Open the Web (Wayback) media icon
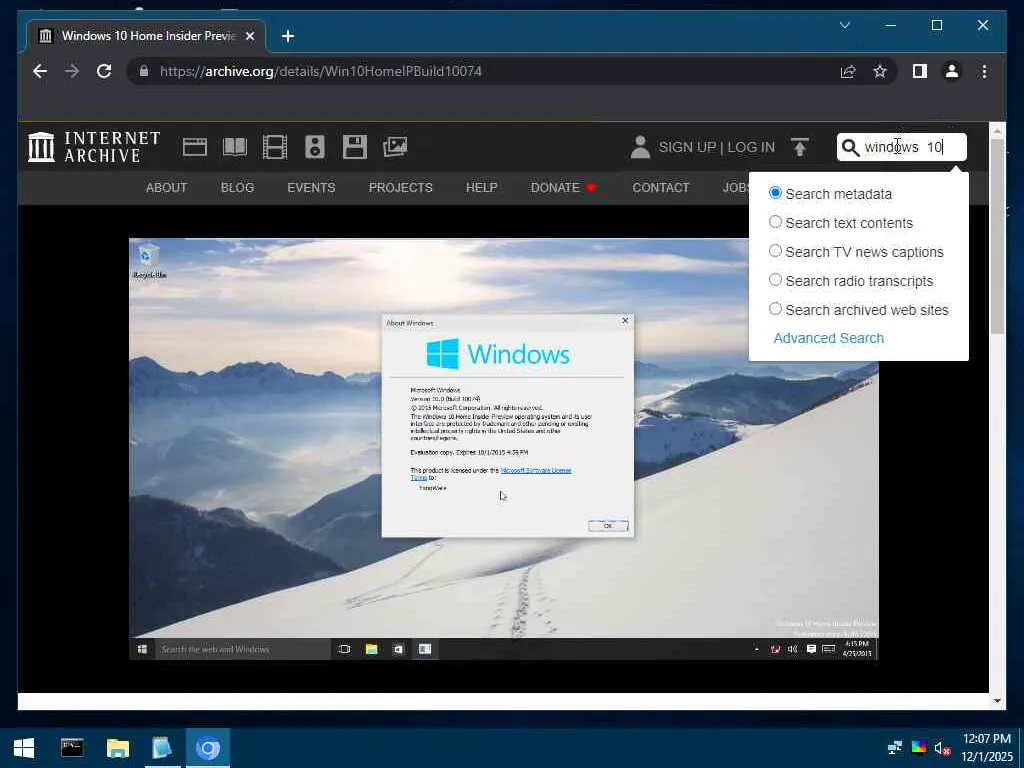The image size is (1024, 768). click(195, 147)
